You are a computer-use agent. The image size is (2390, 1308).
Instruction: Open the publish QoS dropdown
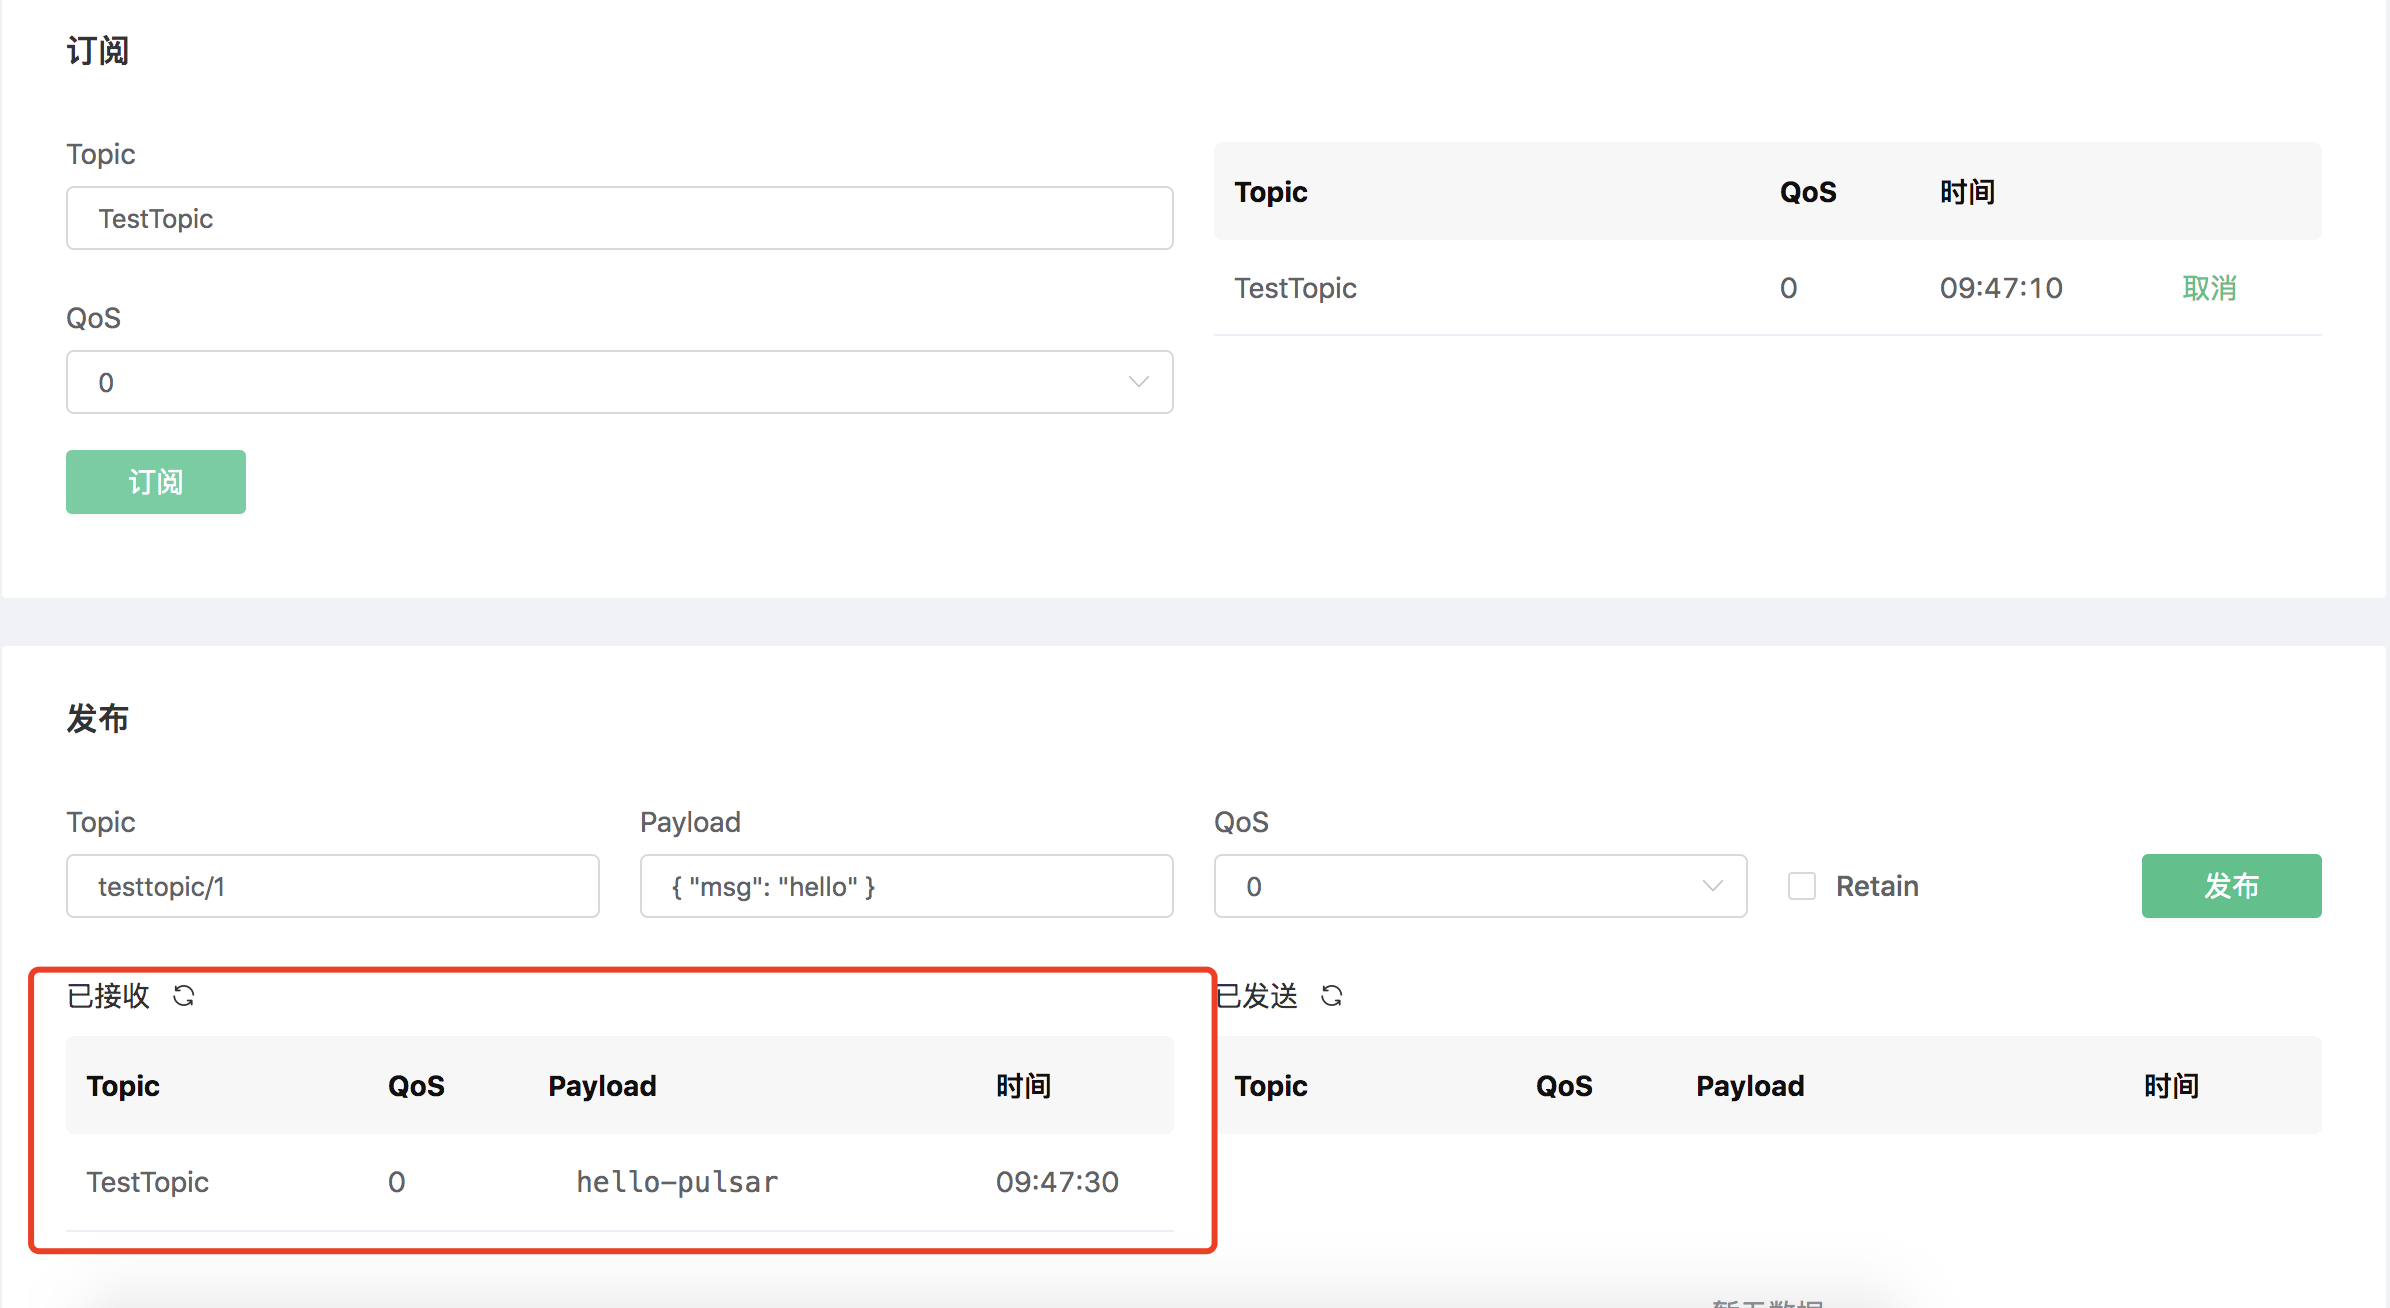tap(1479, 886)
